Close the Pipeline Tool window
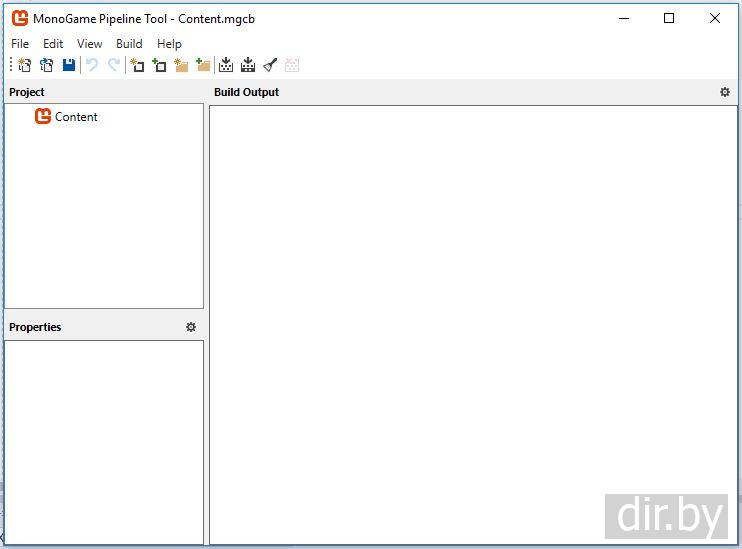Viewport: 742px width, 549px height. point(715,18)
